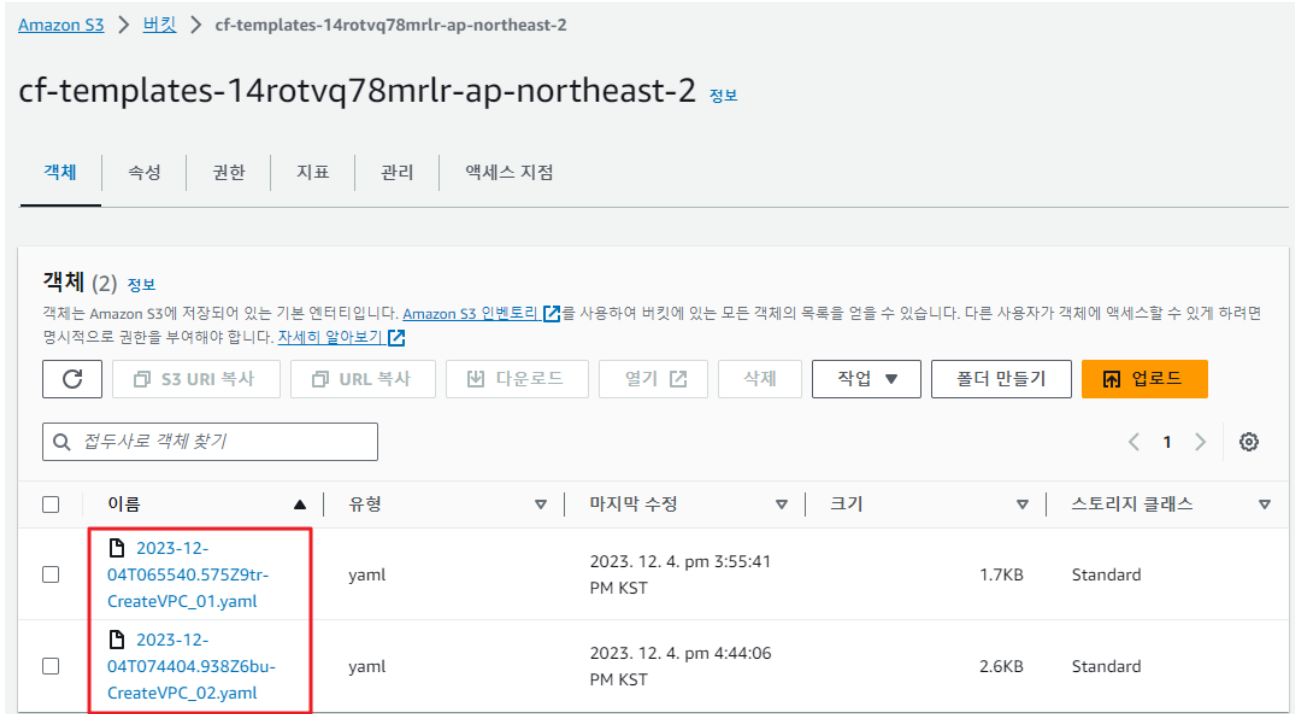Sort by the 크기 column arrow
The image size is (1295, 714).
[x=1022, y=505]
